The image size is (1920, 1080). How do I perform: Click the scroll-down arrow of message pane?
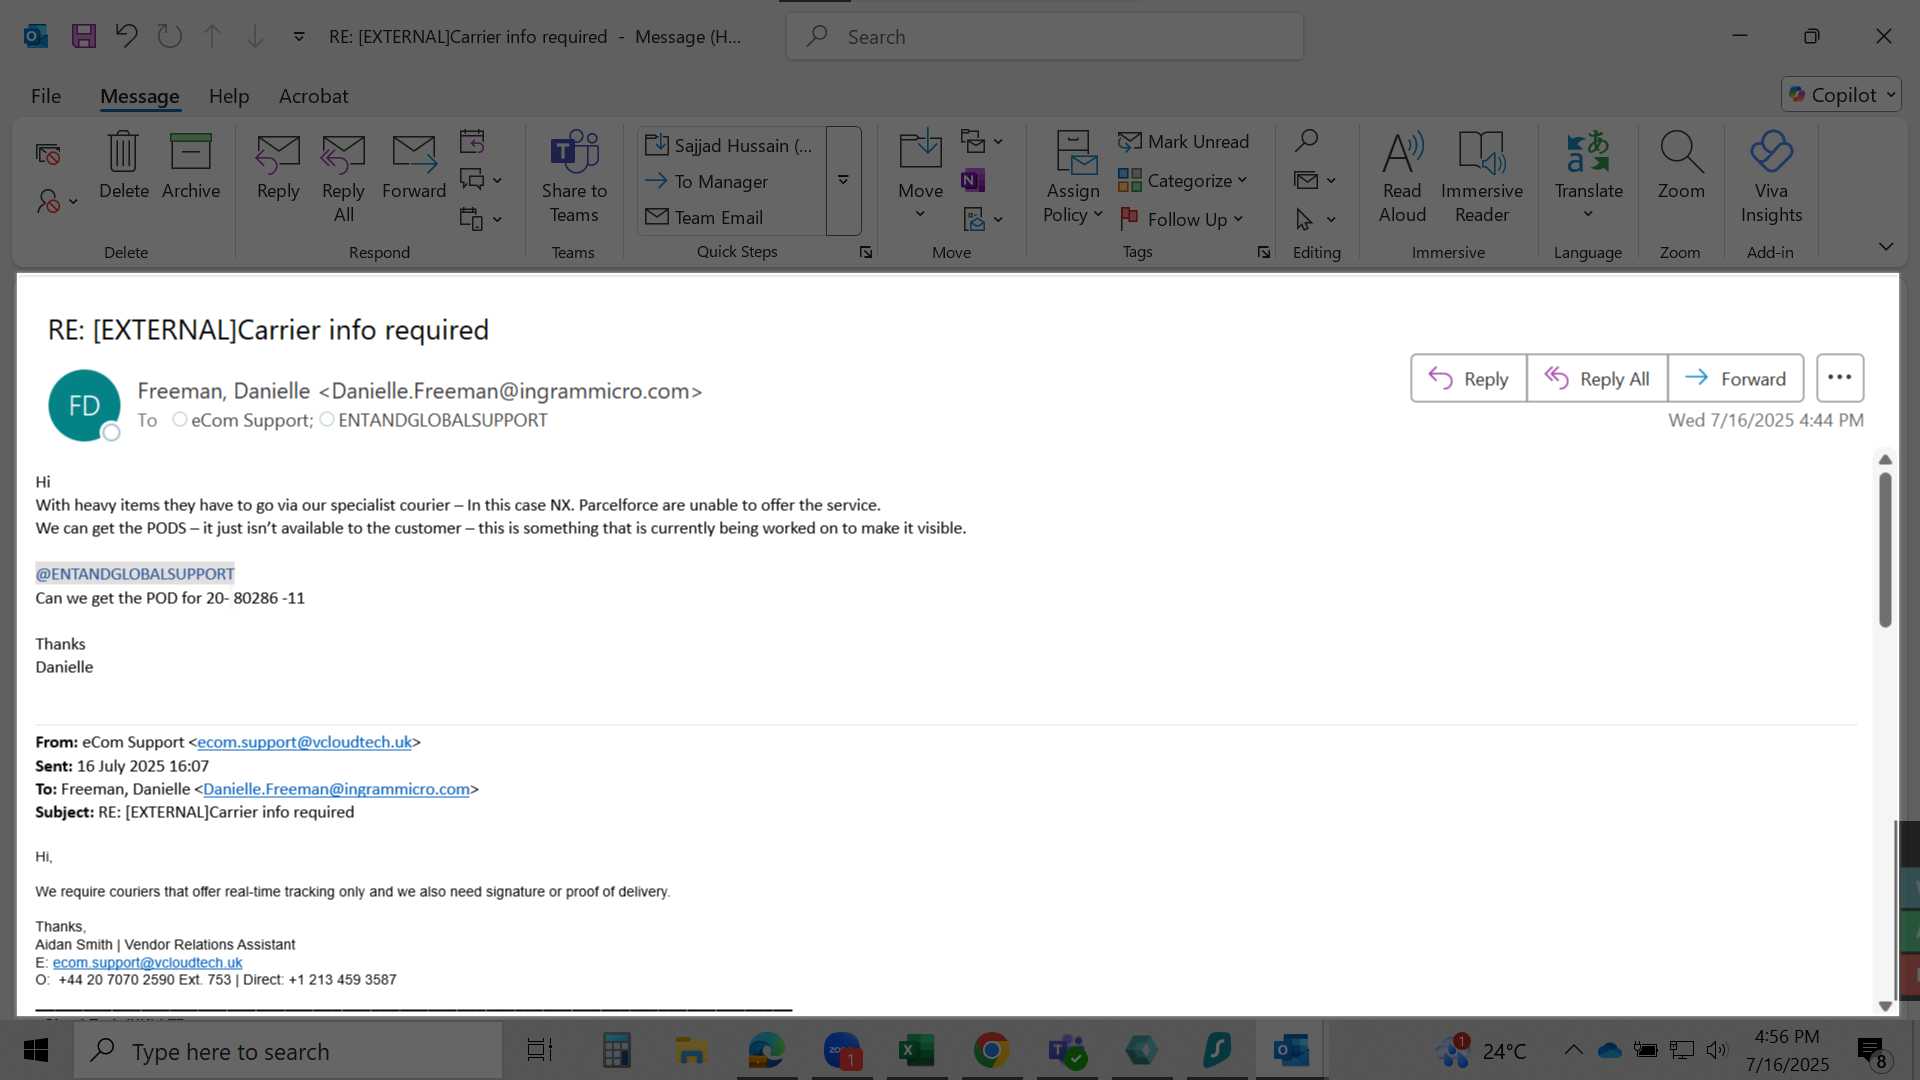point(1885,1006)
